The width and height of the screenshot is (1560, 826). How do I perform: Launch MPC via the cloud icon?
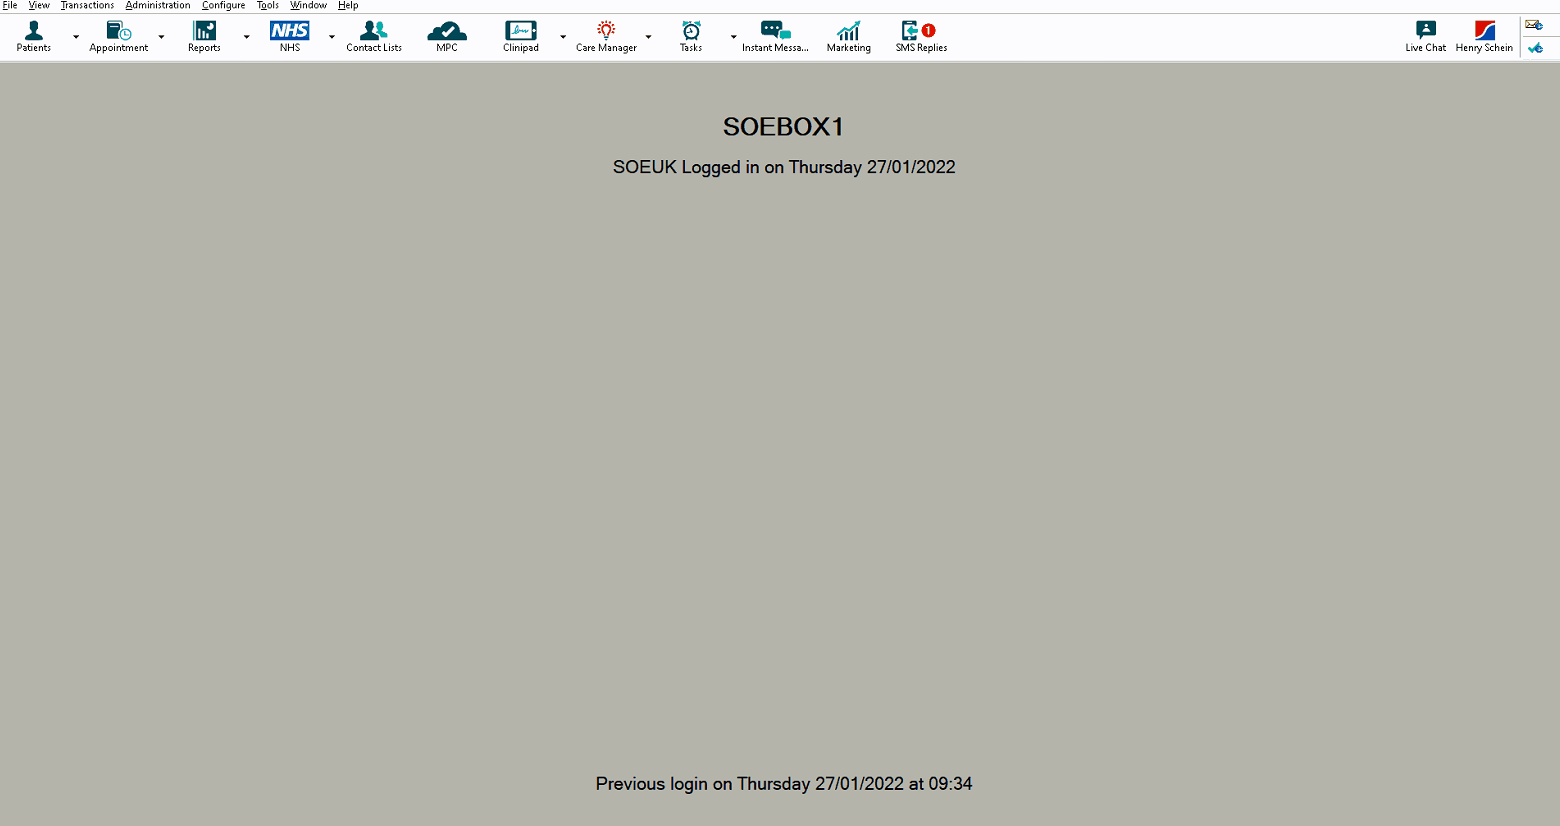446,33
